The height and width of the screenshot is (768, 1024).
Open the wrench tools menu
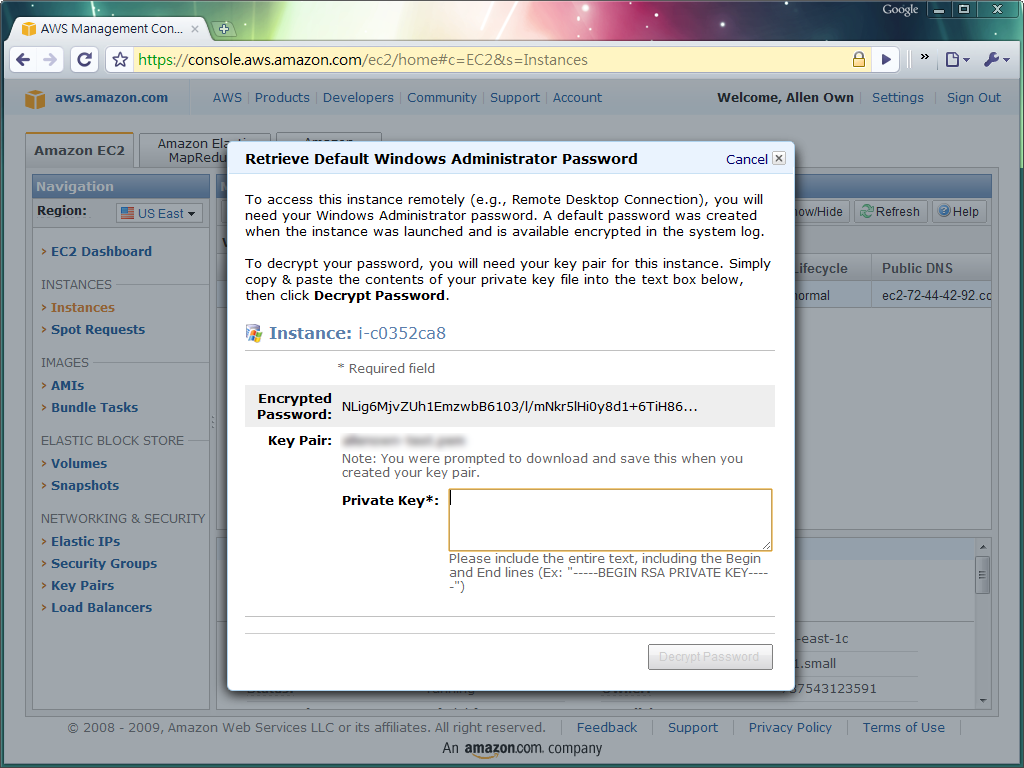click(997, 60)
